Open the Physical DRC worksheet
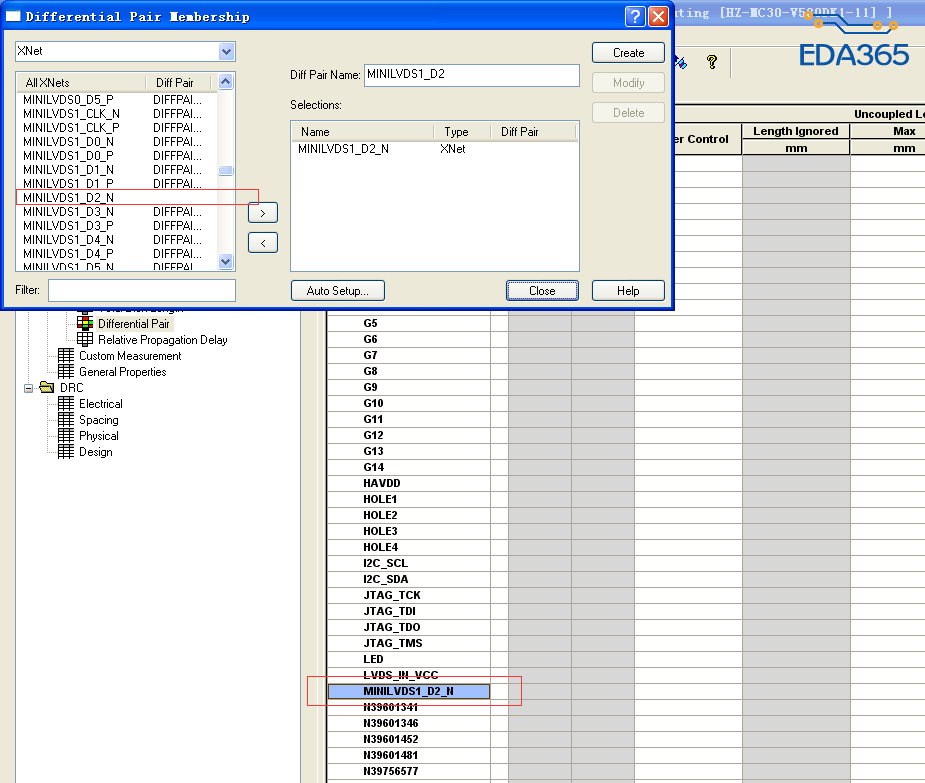The image size is (925, 783). [99, 436]
